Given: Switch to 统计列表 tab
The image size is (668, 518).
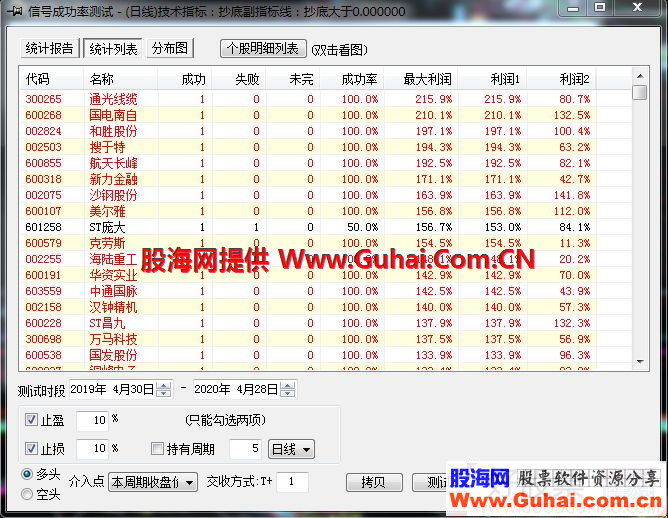Looking at the screenshot, I should (113, 49).
